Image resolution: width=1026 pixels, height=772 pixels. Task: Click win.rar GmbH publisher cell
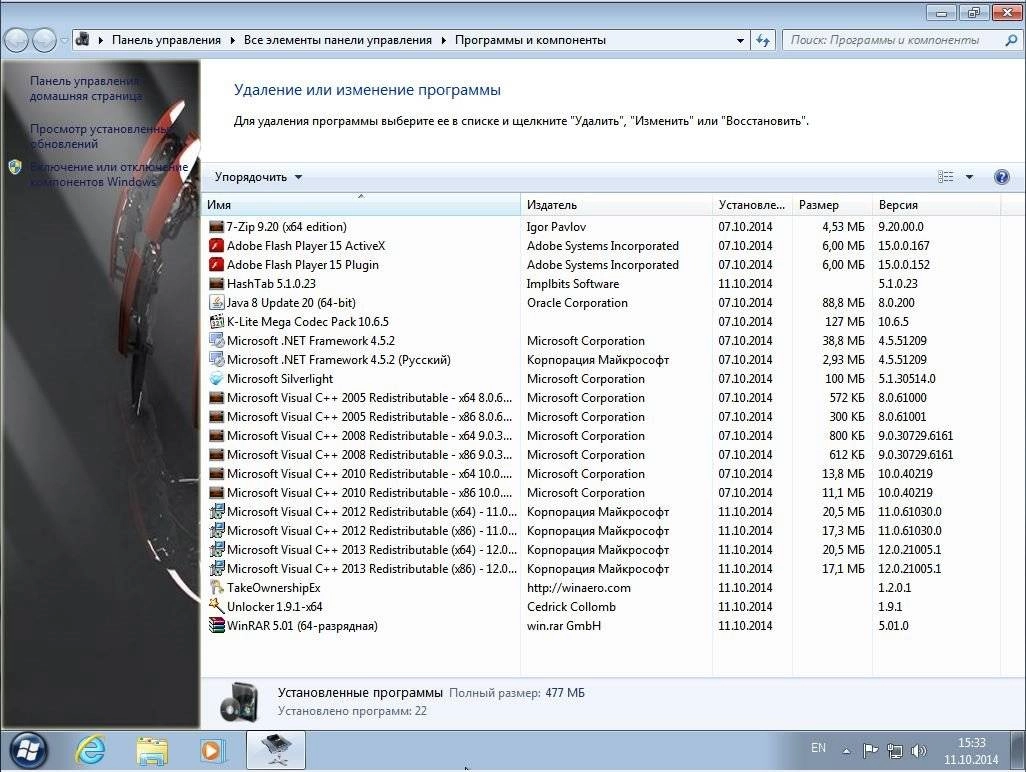tap(563, 625)
